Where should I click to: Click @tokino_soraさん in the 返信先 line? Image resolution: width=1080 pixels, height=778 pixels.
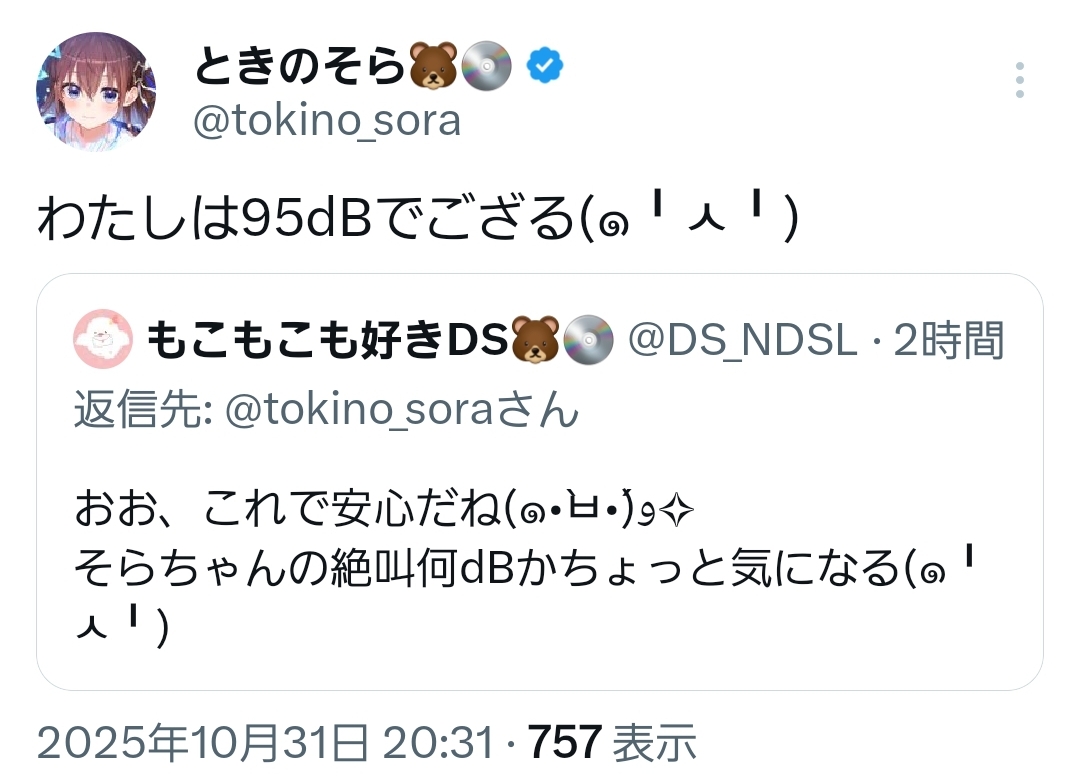click(402, 410)
